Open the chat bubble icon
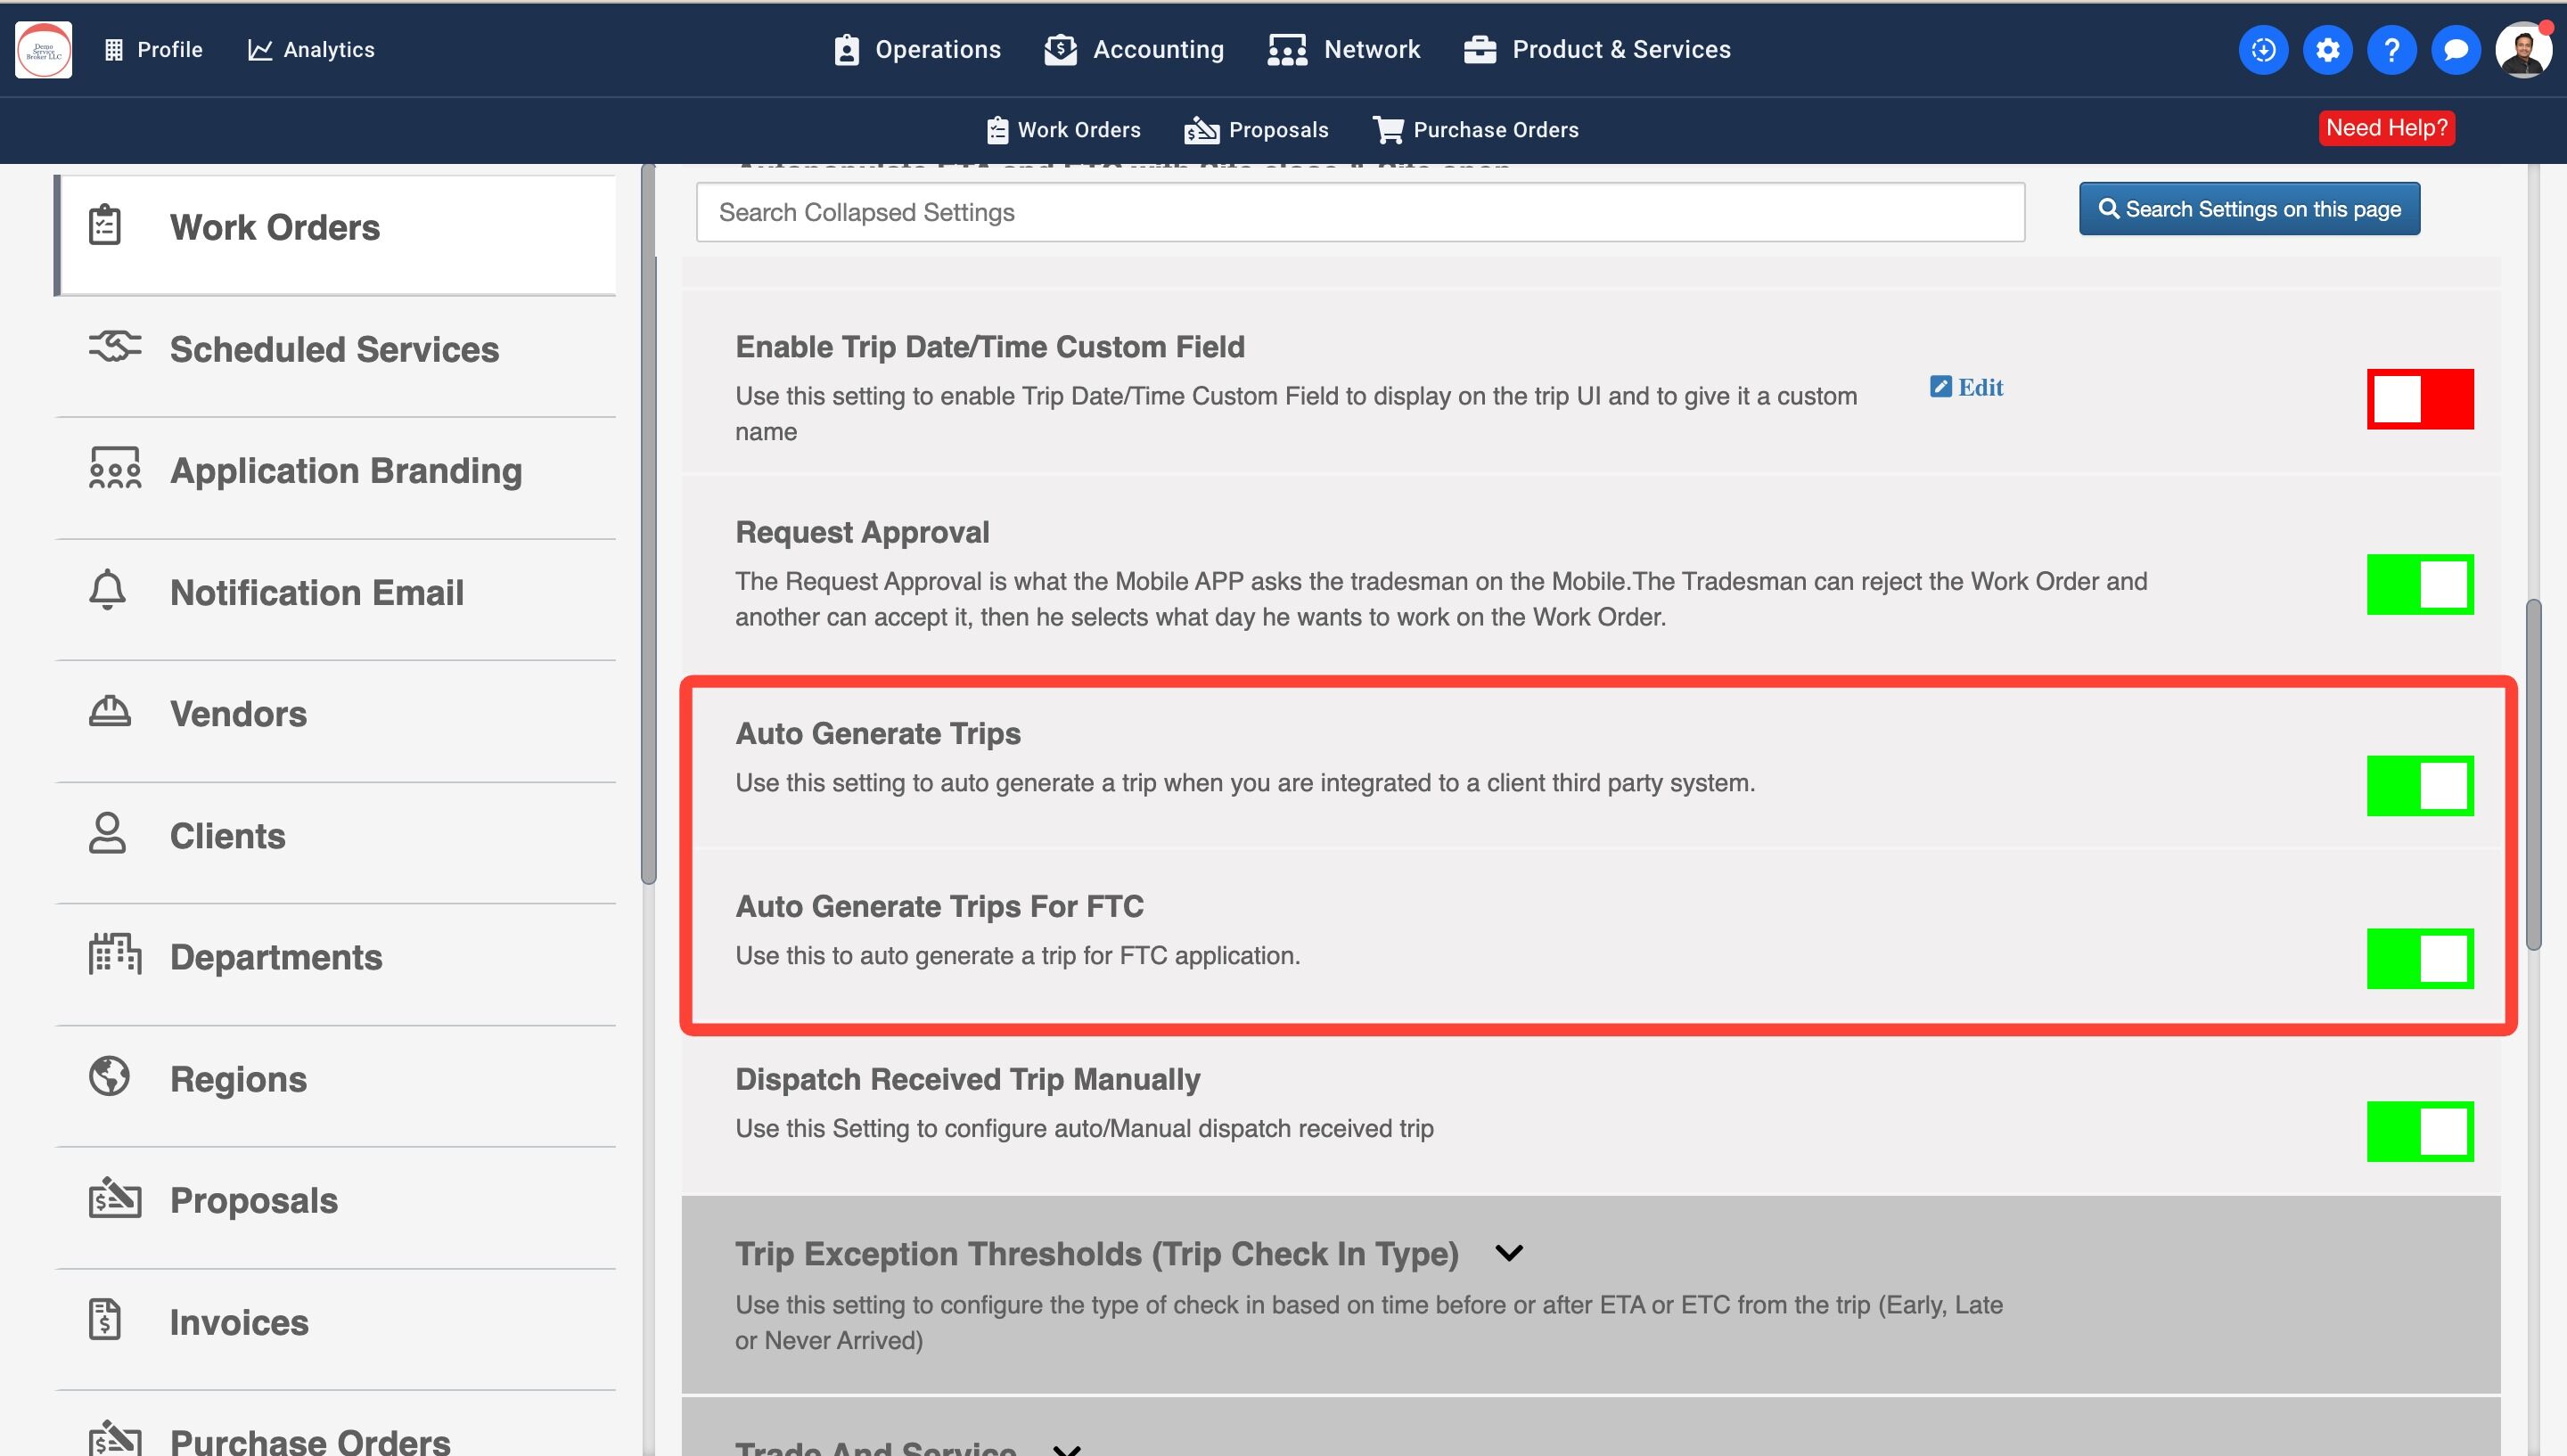 tap(2455, 50)
